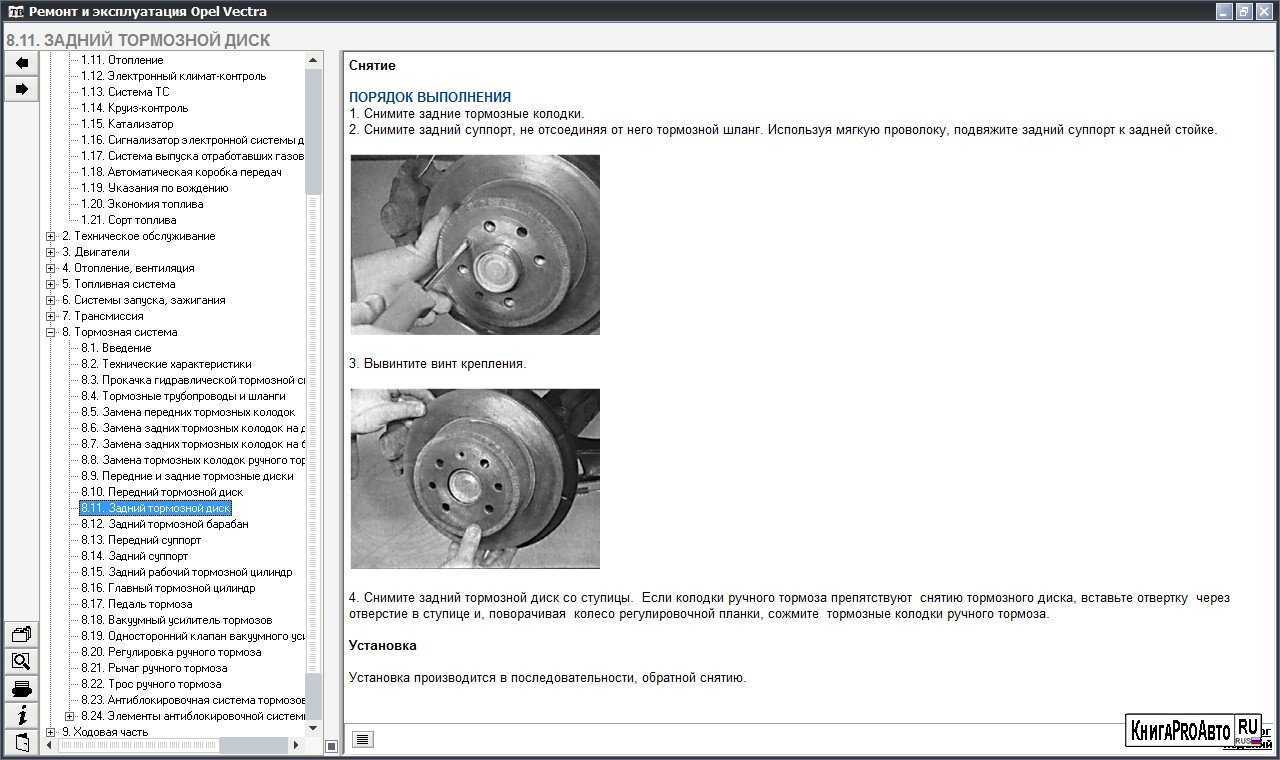Open the contents folders icon in sidebar

coord(21,634)
